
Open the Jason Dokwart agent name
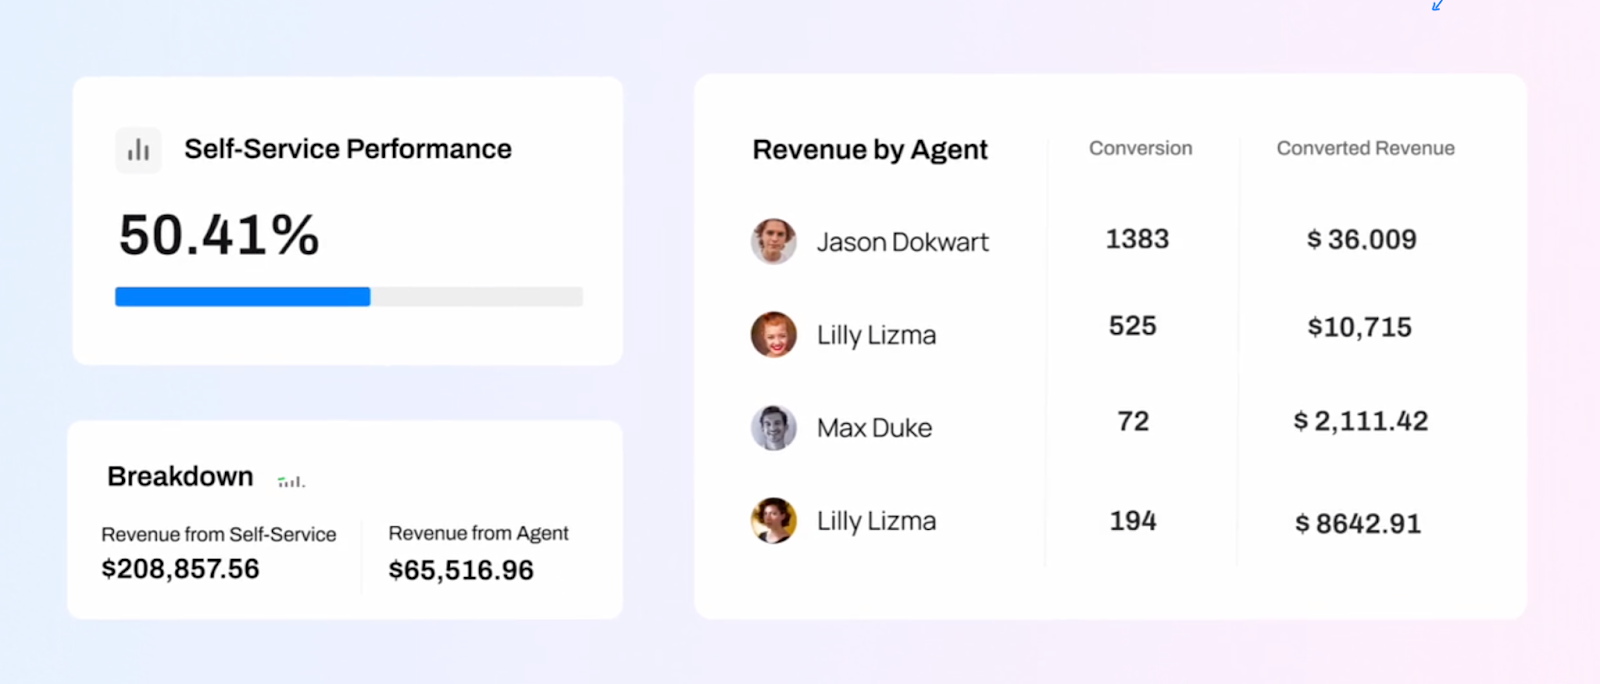click(902, 242)
